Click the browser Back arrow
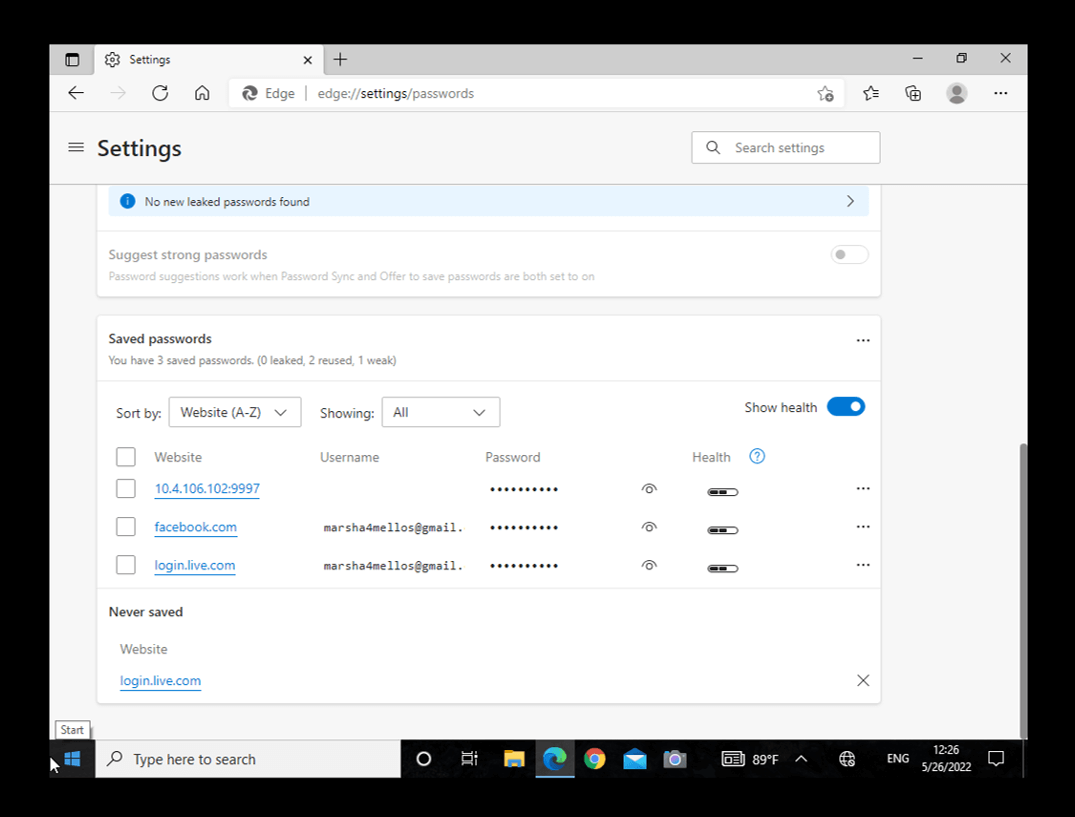Viewport: 1075px width, 817px height. [76, 93]
